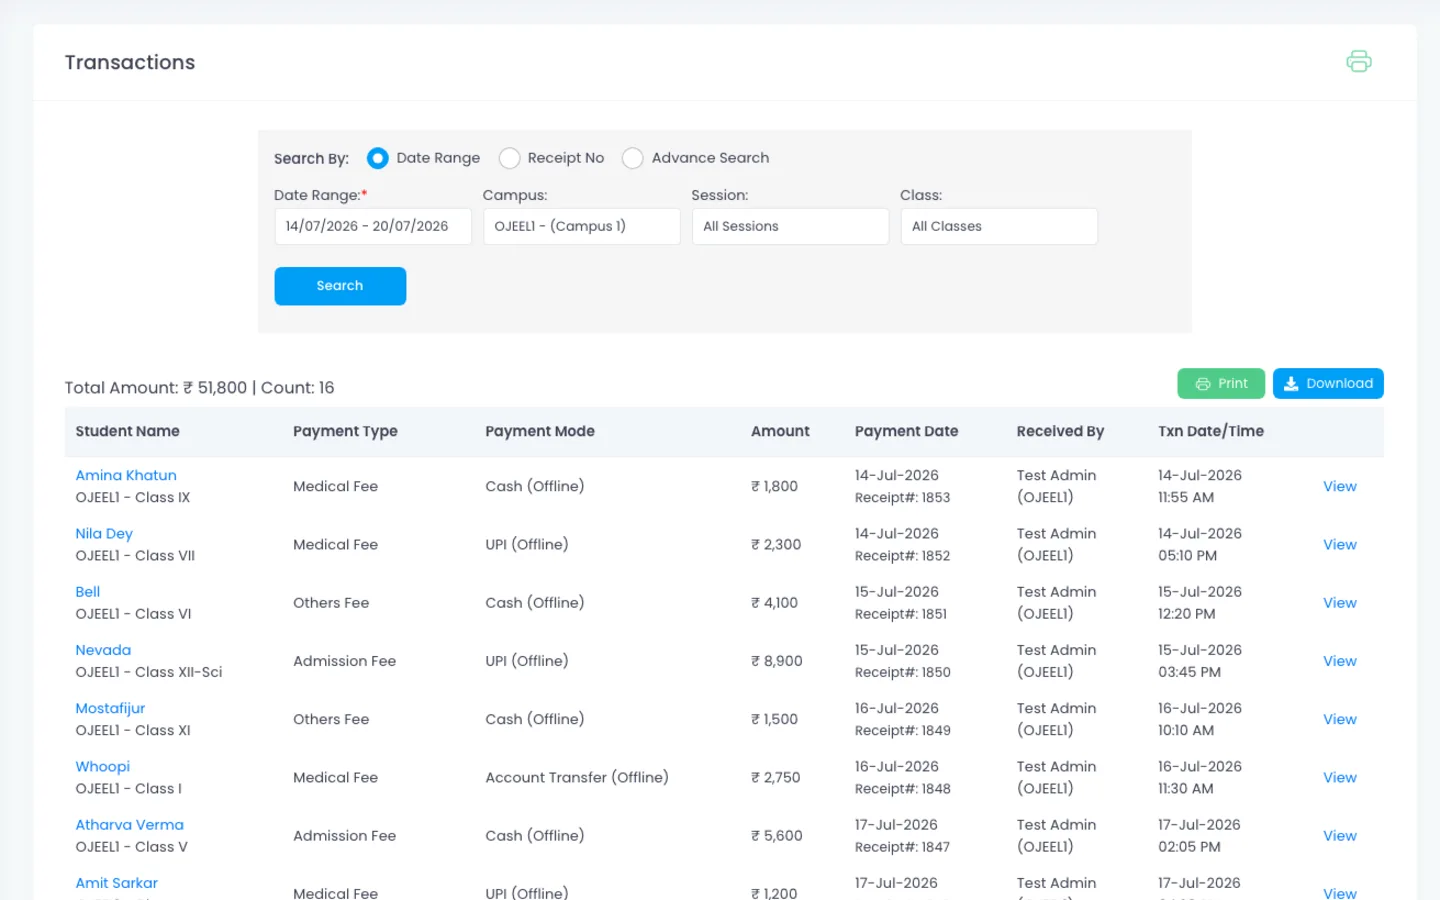Viewport: 1440px width, 900px height.
Task: Click the Payment Mode column header
Action: point(540,431)
